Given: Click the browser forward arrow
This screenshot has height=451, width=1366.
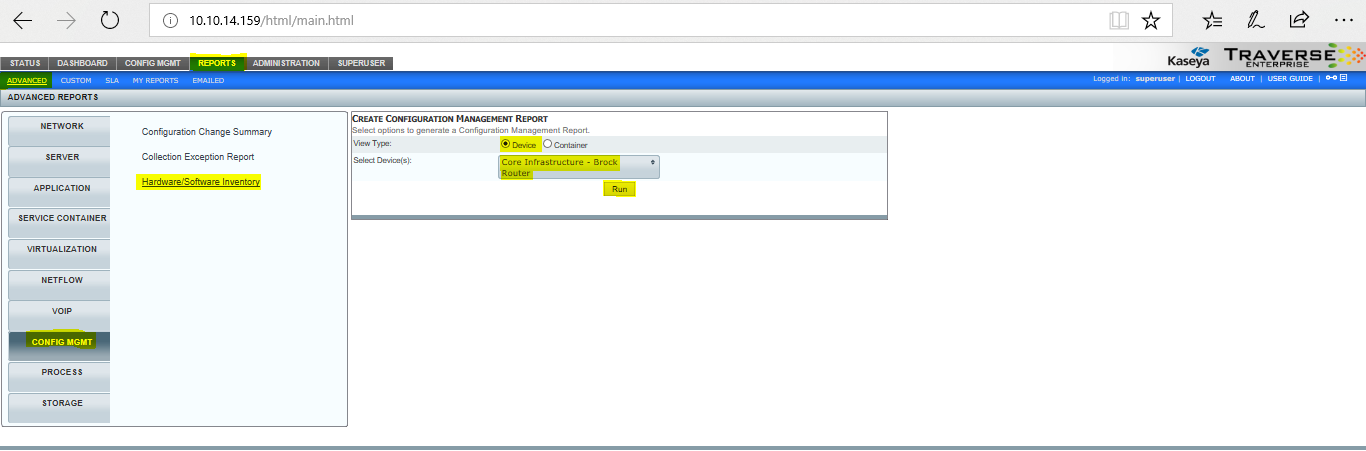Looking at the screenshot, I should coord(66,20).
